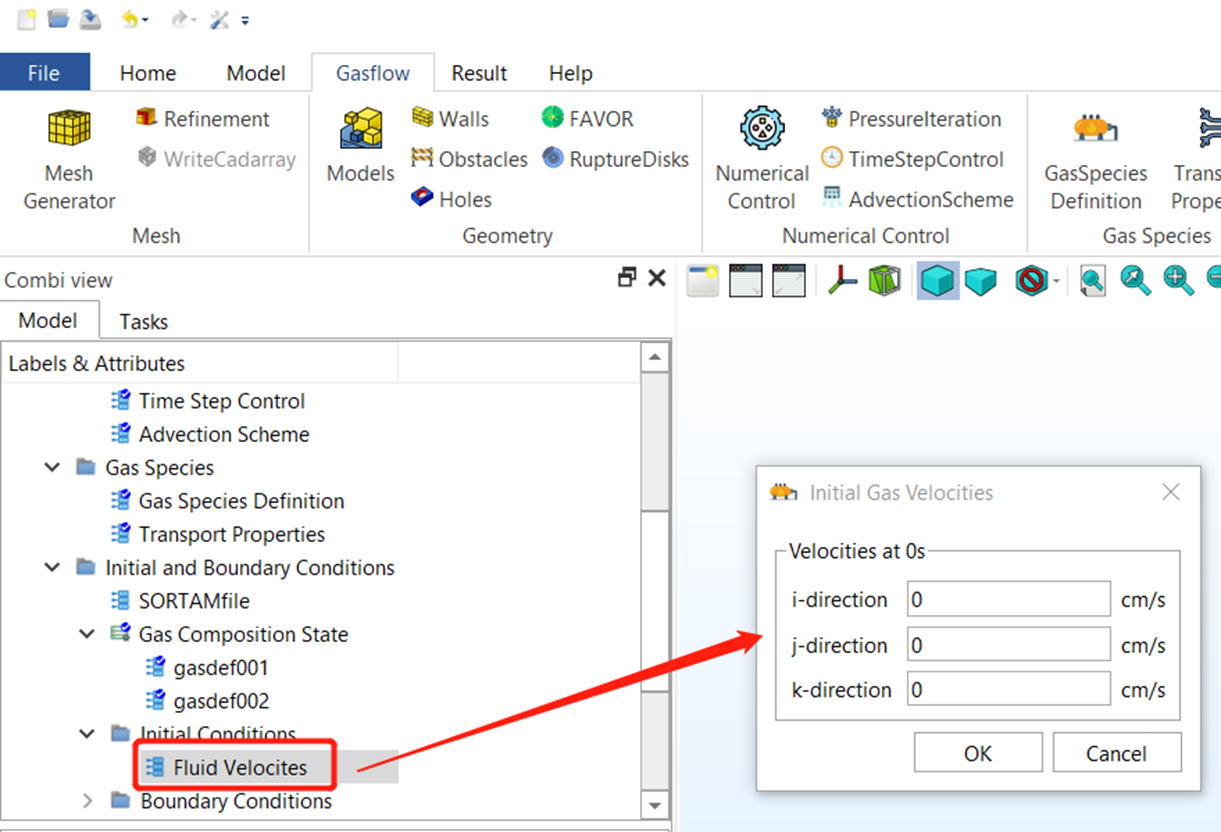The height and width of the screenshot is (832, 1221).
Task: Create a new document from the quick access toolbar
Action: (x=27, y=19)
